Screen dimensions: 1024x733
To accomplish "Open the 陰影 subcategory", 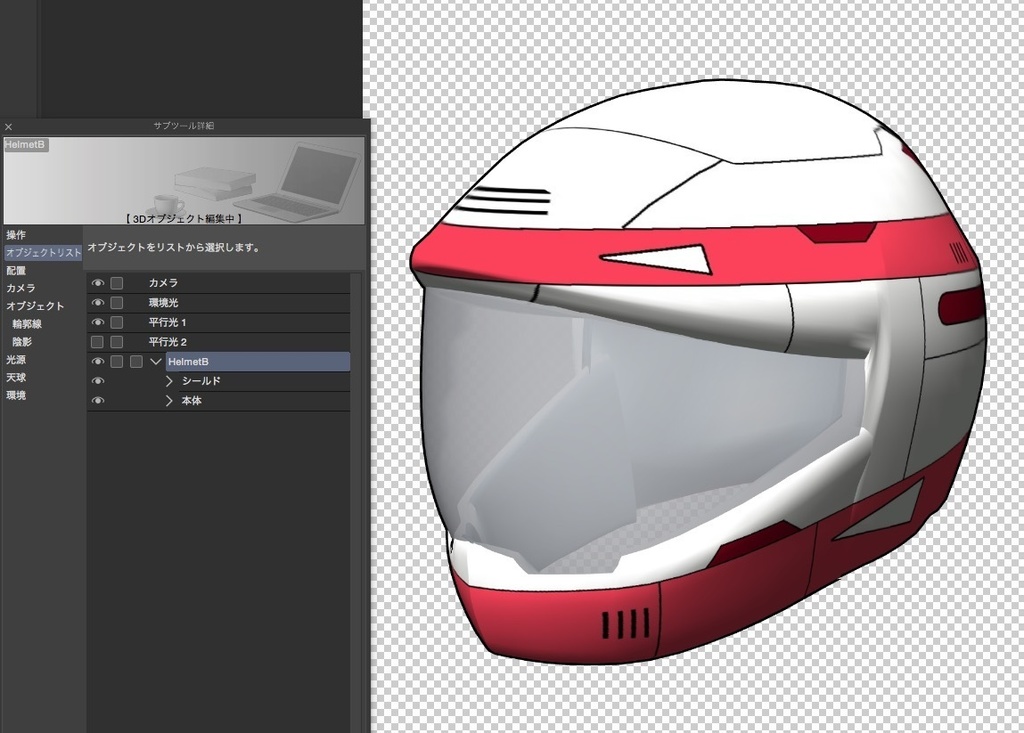I will point(22,342).
